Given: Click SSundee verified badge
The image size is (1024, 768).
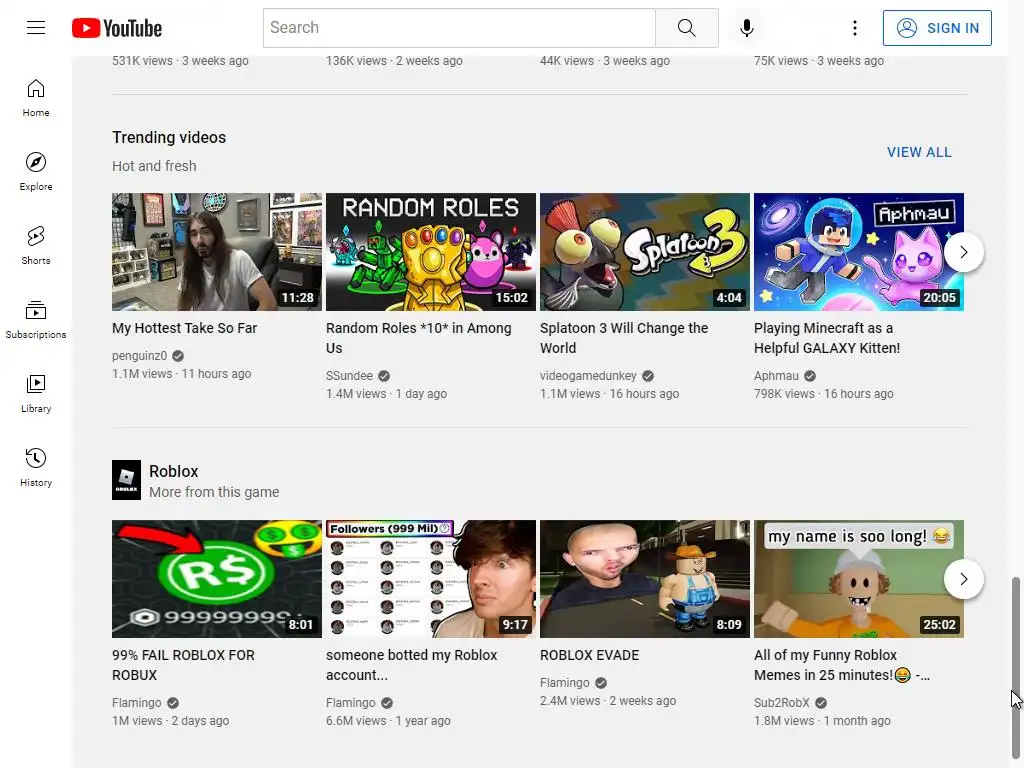Looking at the screenshot, I should point(384,376).
